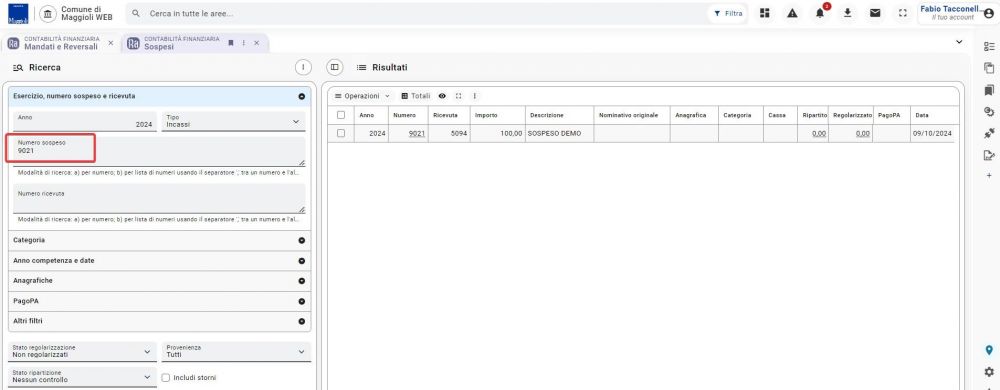The height and width of the screenshot is (390, 1000).
Task: Click the warning triangle alert icon
Action: pyautogui.click(x=792, y=13)
